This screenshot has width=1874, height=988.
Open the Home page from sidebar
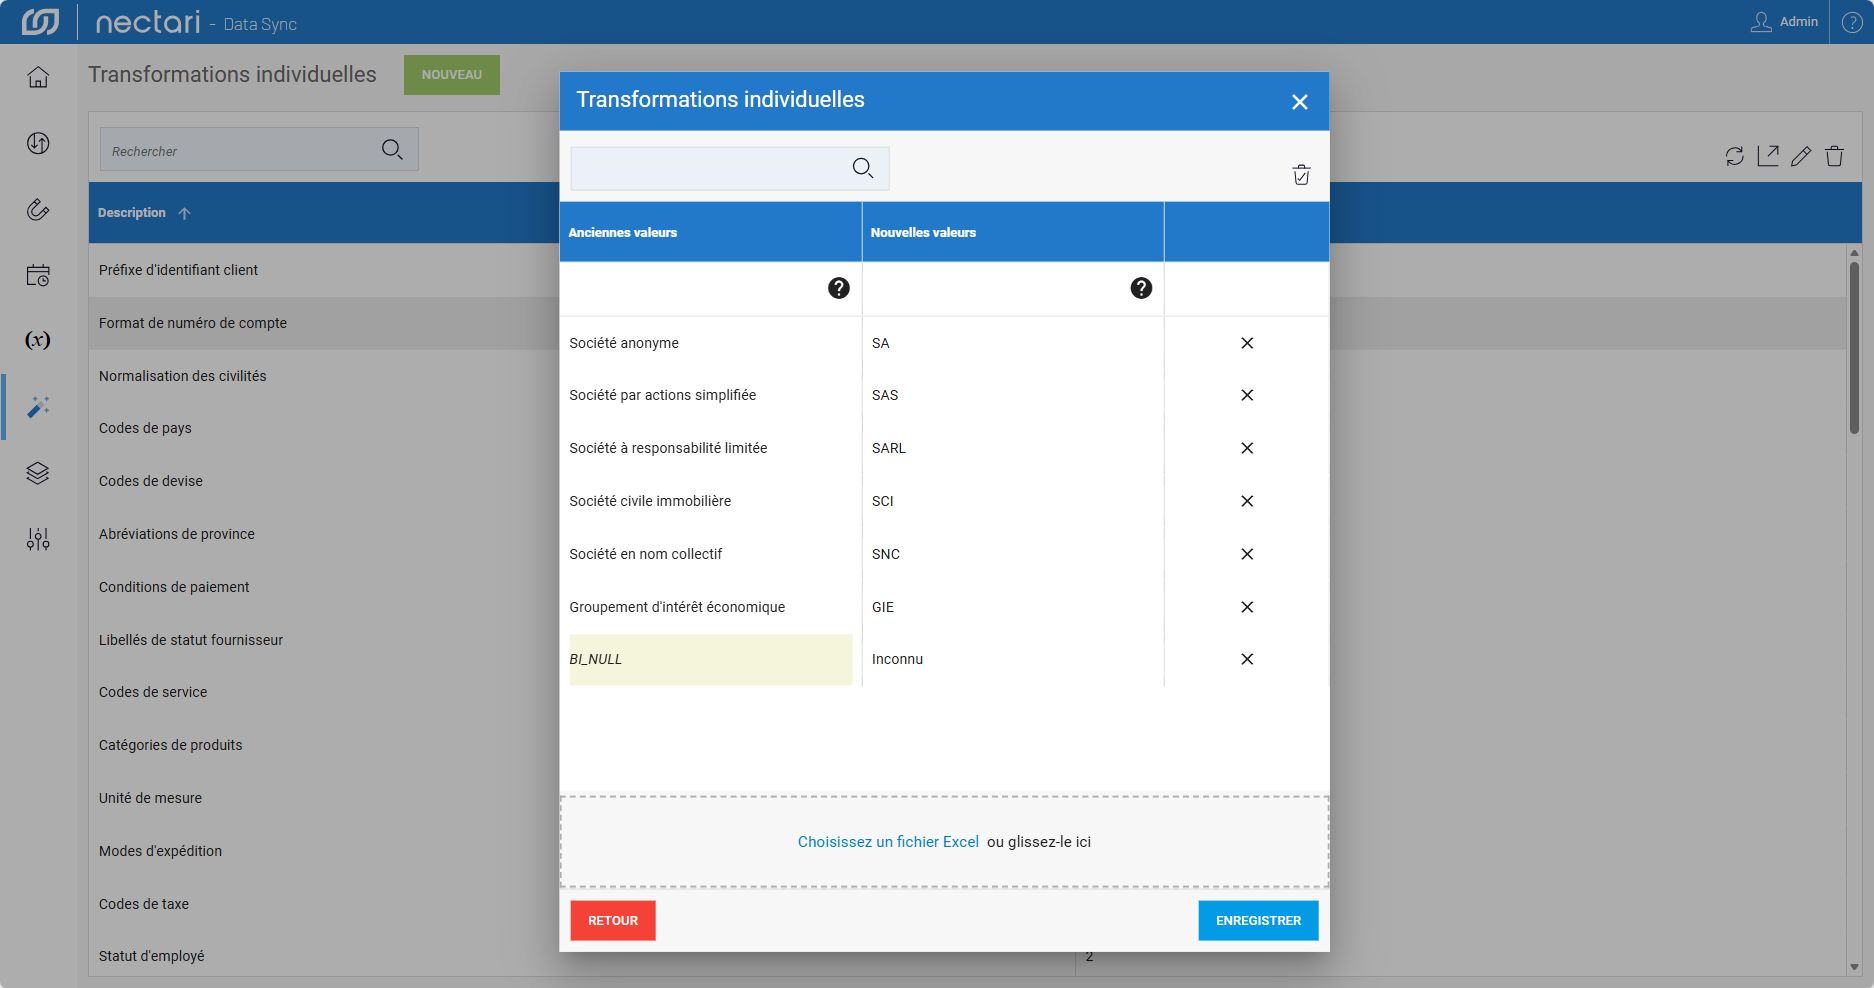coord(38,77)
